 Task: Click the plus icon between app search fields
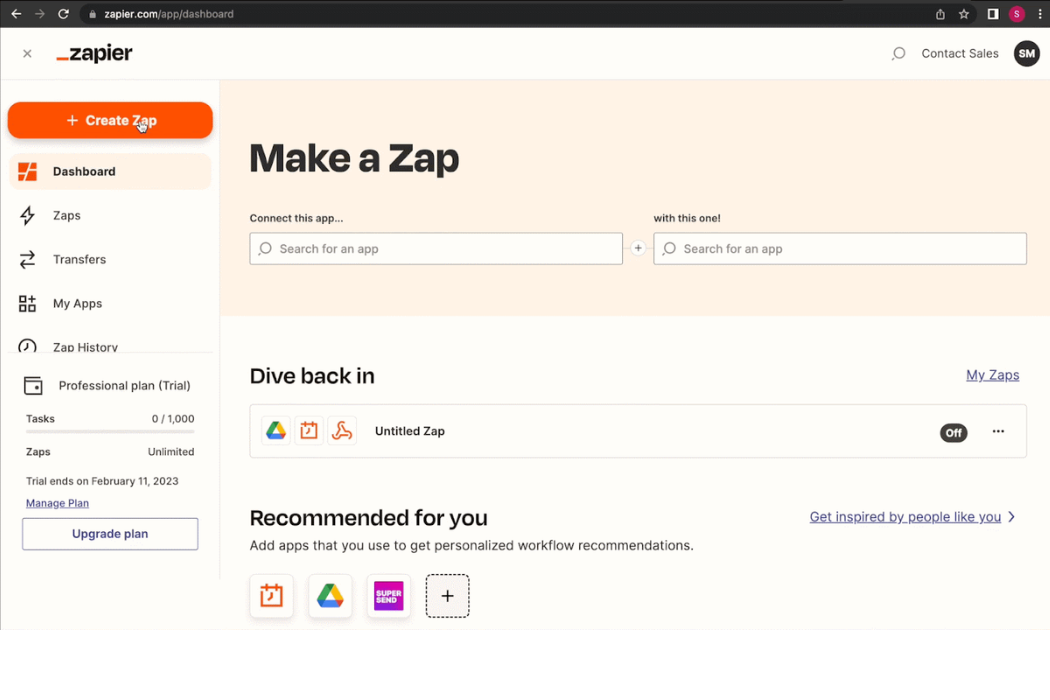pos(638,249)
